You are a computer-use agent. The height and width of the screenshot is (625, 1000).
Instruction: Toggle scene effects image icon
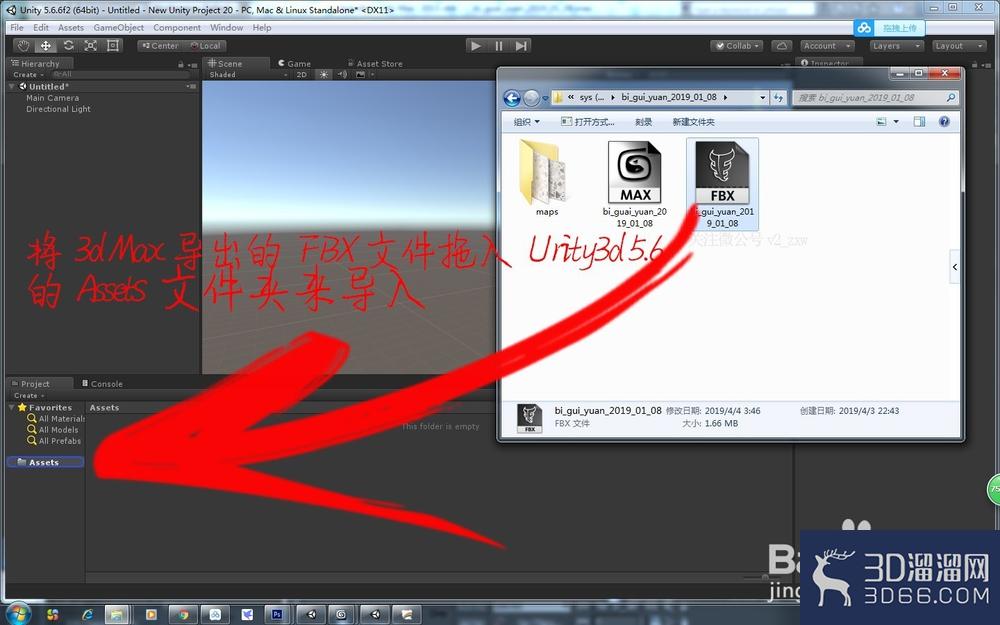360,75
